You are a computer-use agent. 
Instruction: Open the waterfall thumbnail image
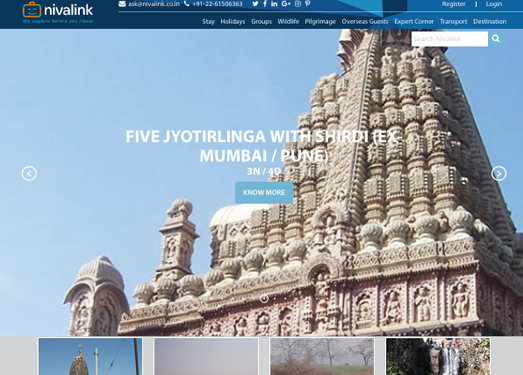click(438, 356)
